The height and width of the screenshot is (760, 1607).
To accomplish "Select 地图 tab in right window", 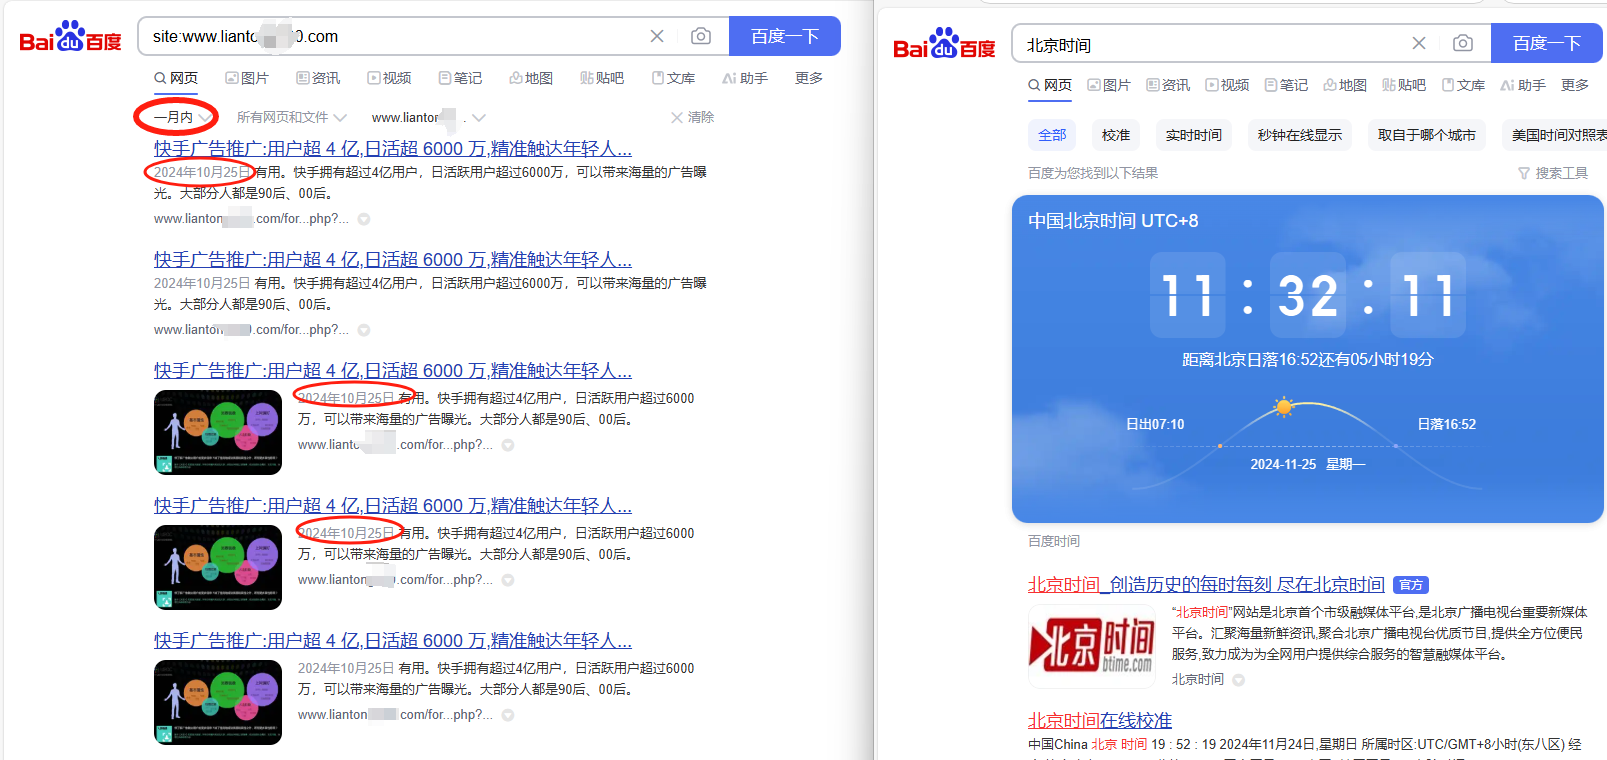I will point(1345,85).
